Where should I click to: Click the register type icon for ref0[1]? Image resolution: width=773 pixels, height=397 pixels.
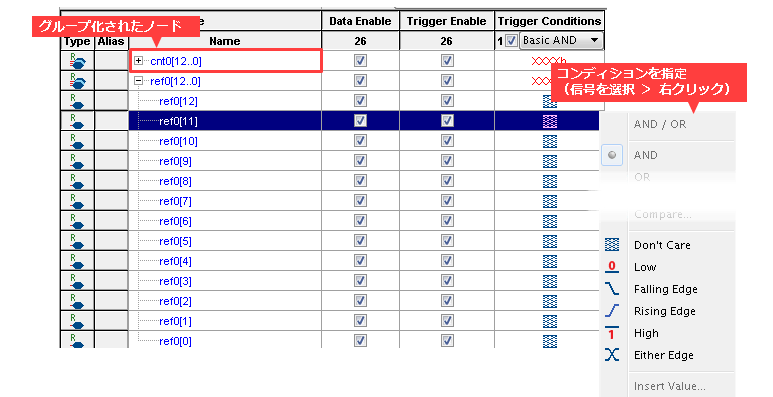coord(76,321)
